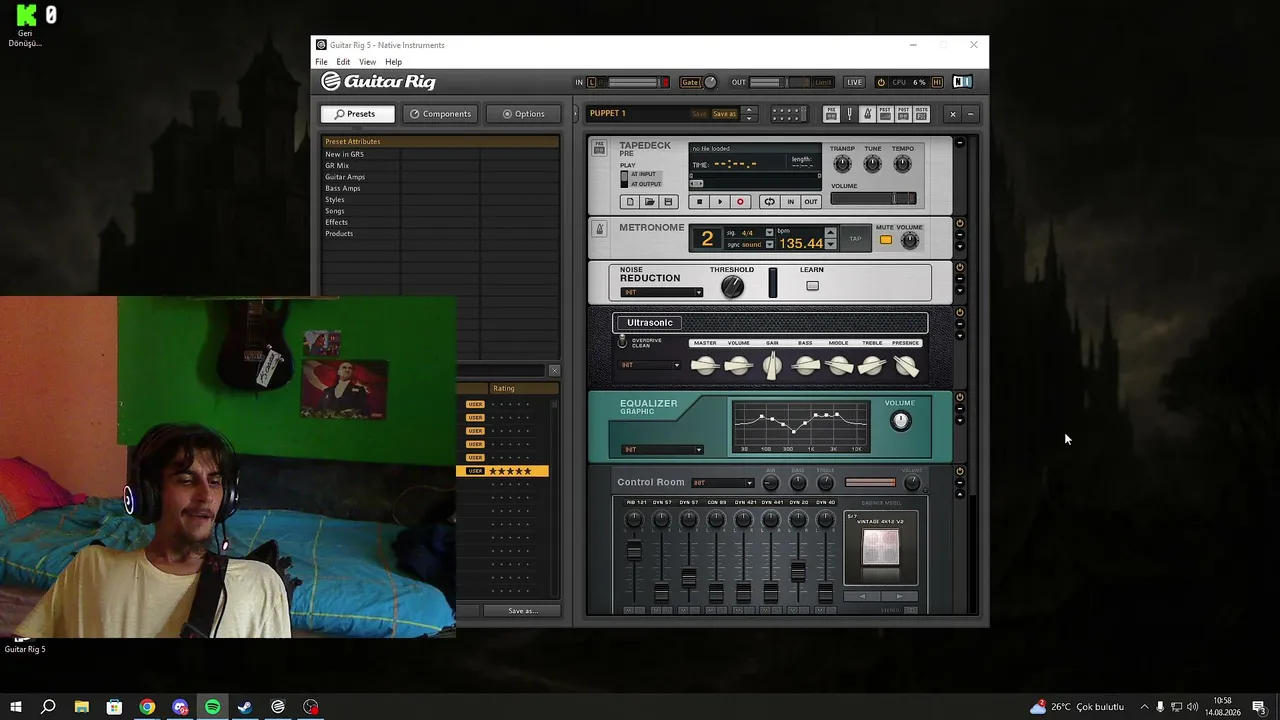This screenshot has width=1280, height=720.
Task: Show the tuner using the tuning fork icon
Action: (x=849, y=114)
